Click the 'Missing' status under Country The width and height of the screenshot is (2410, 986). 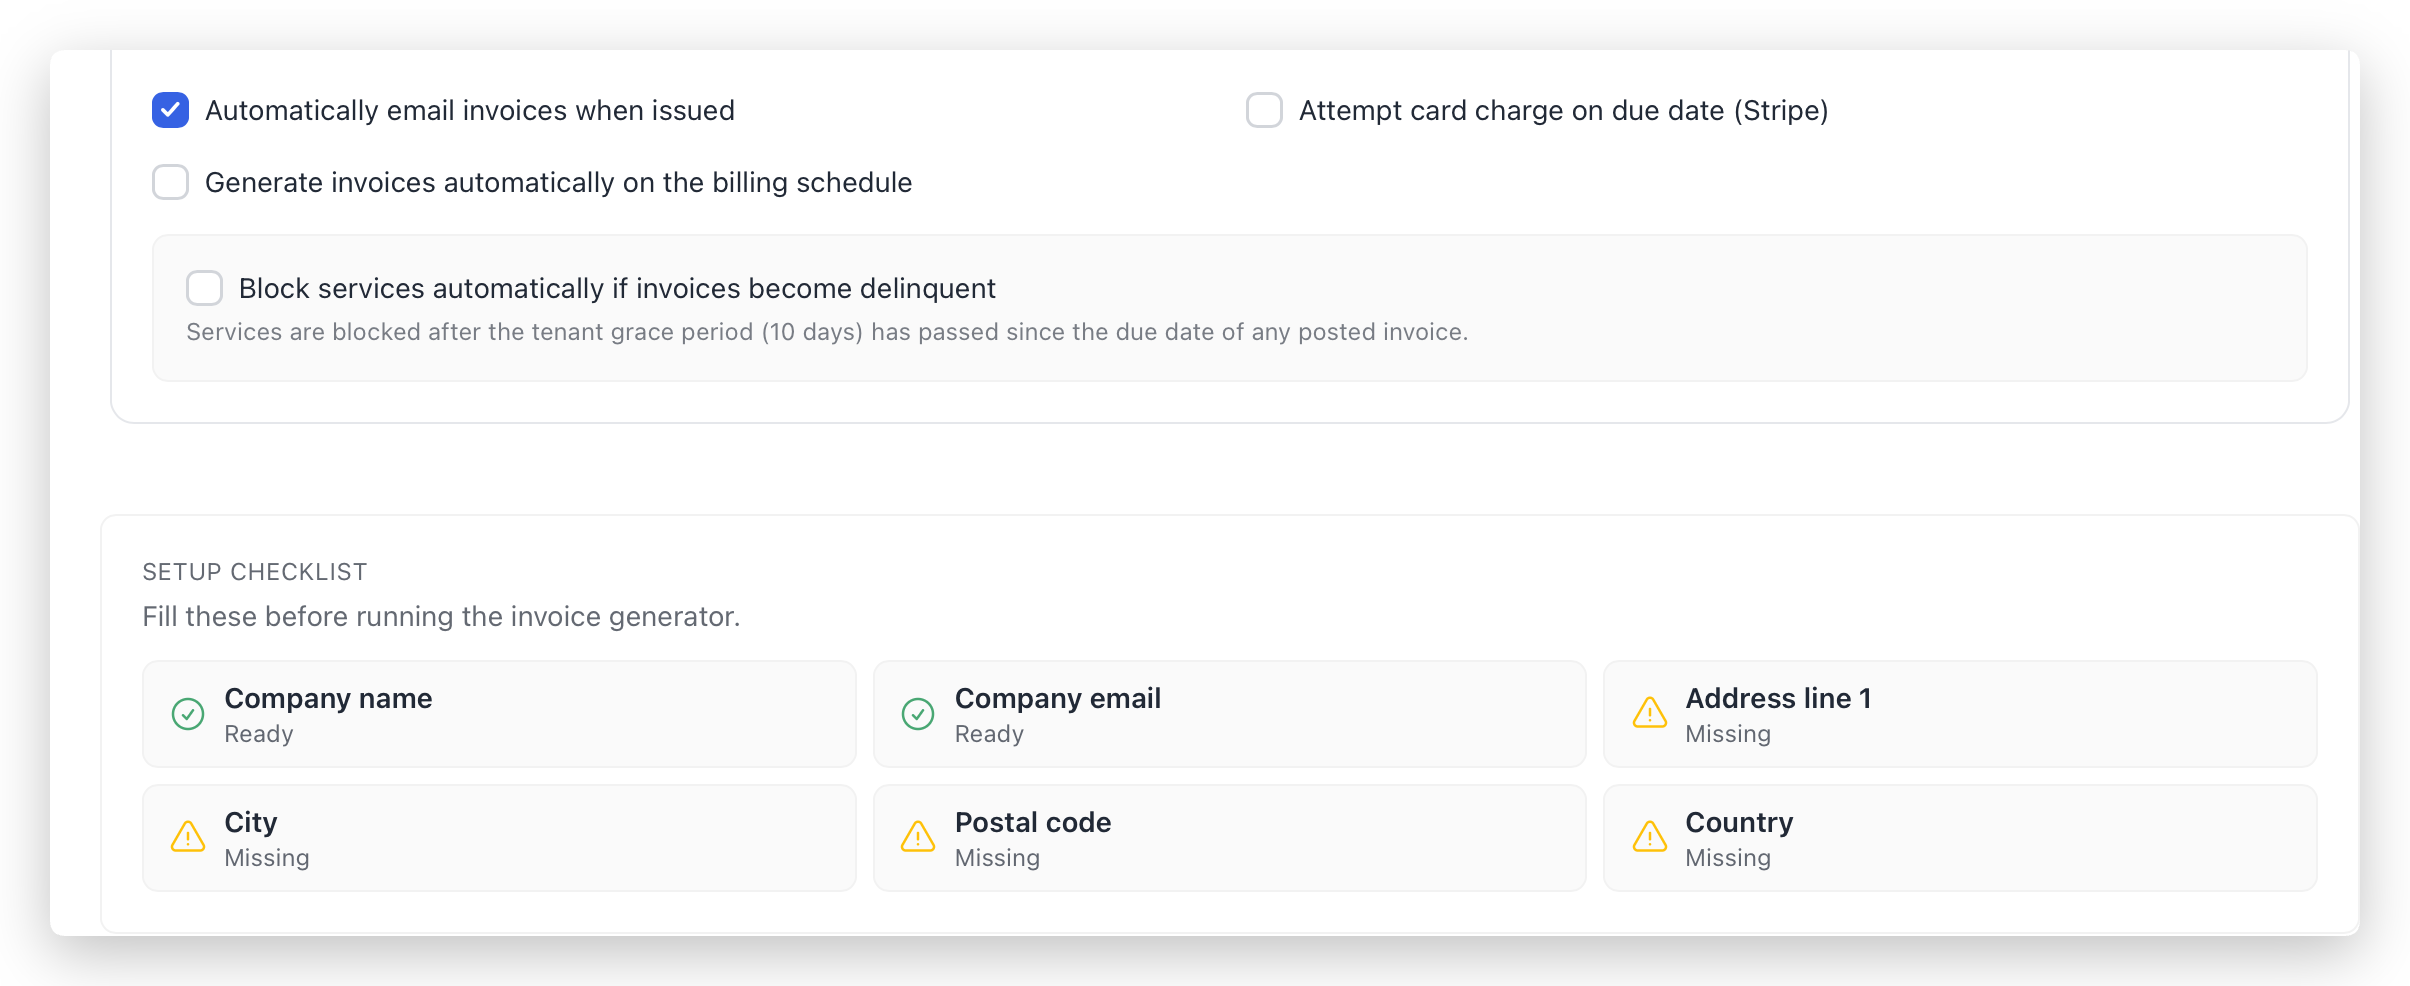click(1728, 858)
